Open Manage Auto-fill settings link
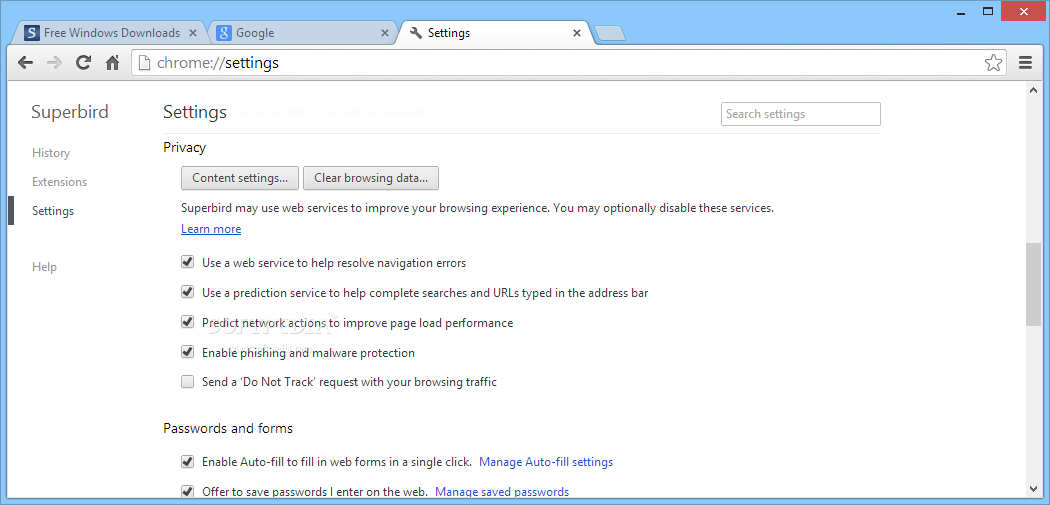Screen dimensions: 1050x505 [546, 462]
